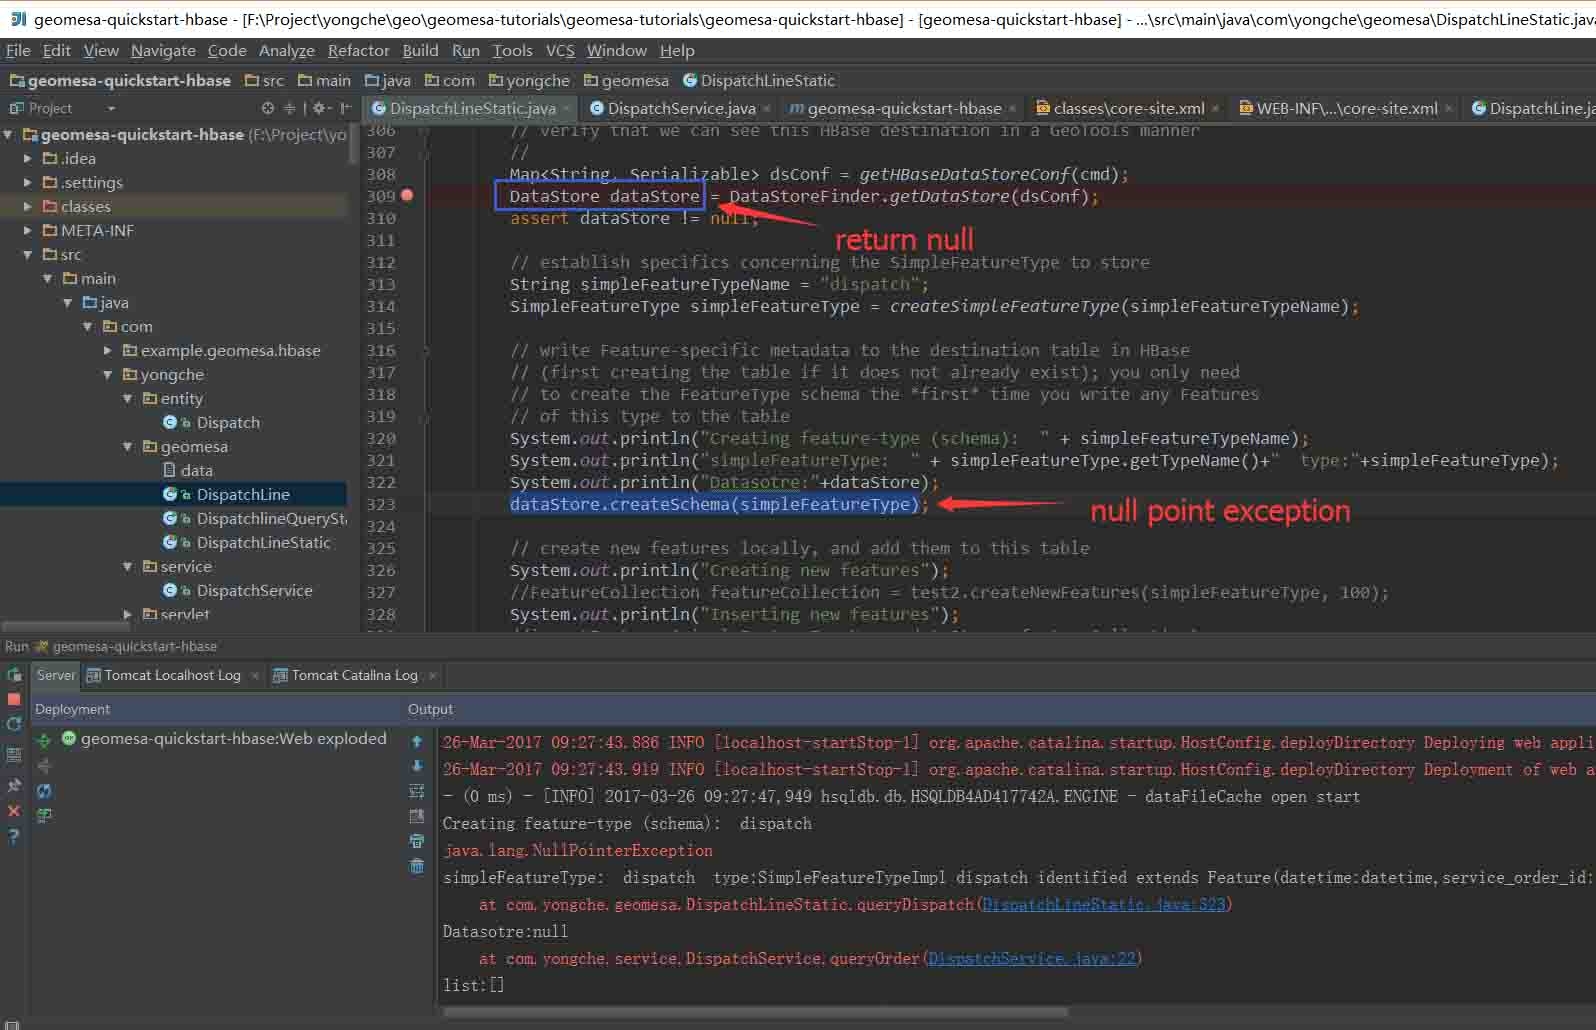Image resolution: width=1596 pixels, height=1030 pixels.
Task: Switch to the DispatchService.java tab
Action: (680, 108)
